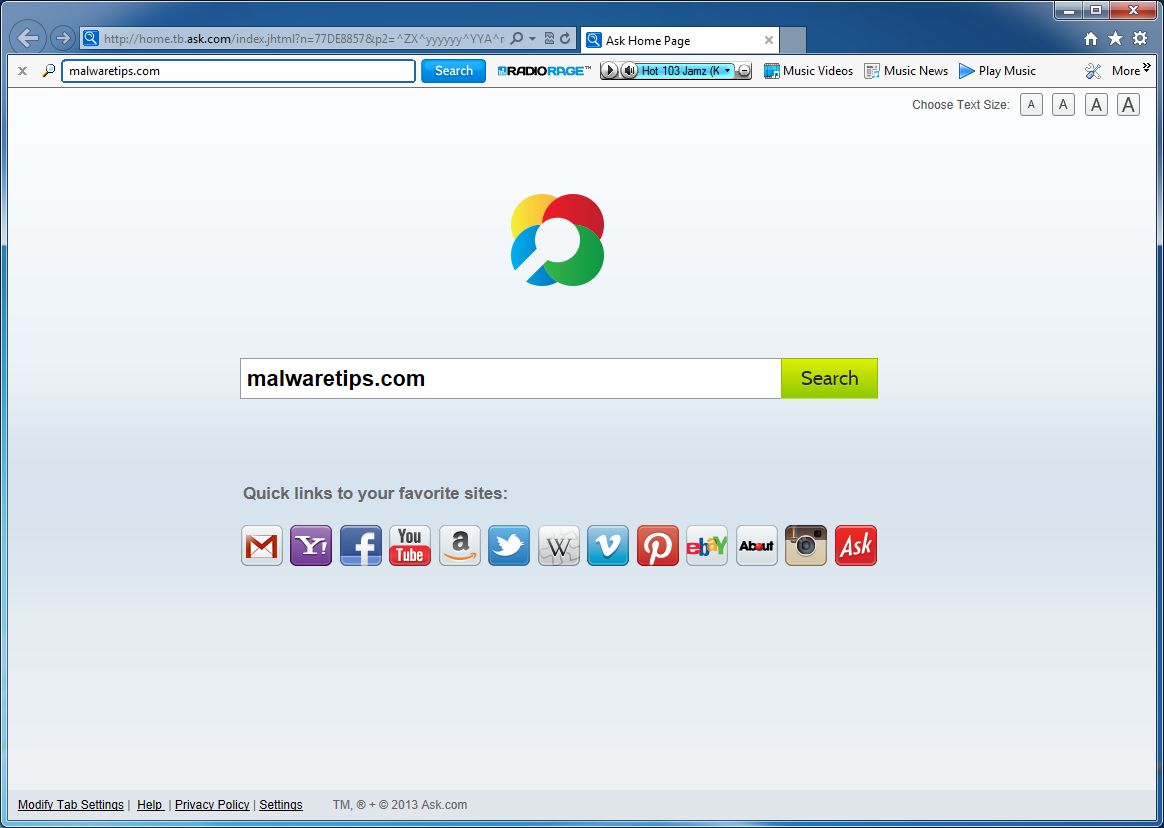Viewport: 1164px width, 828px height.
Task: Open the browser Home icon
Action: point(1091,39)
